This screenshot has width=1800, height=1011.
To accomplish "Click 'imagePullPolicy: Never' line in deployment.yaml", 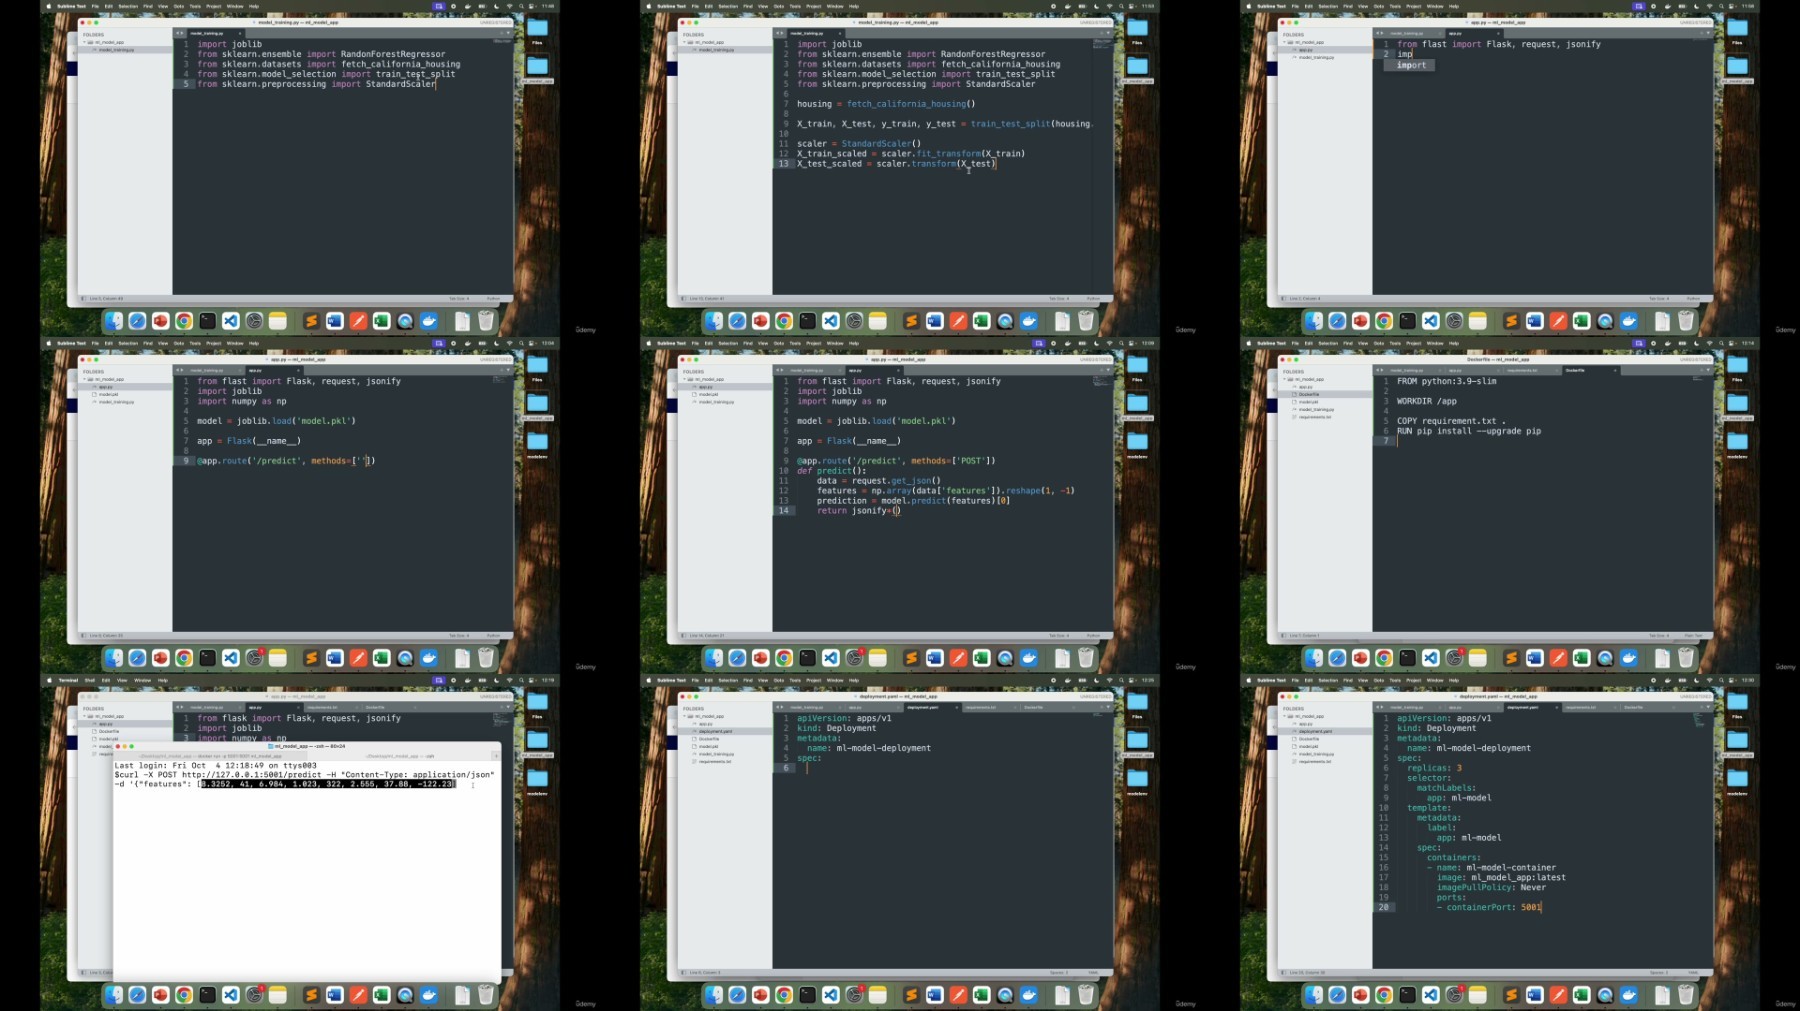I will pyautogui.click(x=1491, y=887).
